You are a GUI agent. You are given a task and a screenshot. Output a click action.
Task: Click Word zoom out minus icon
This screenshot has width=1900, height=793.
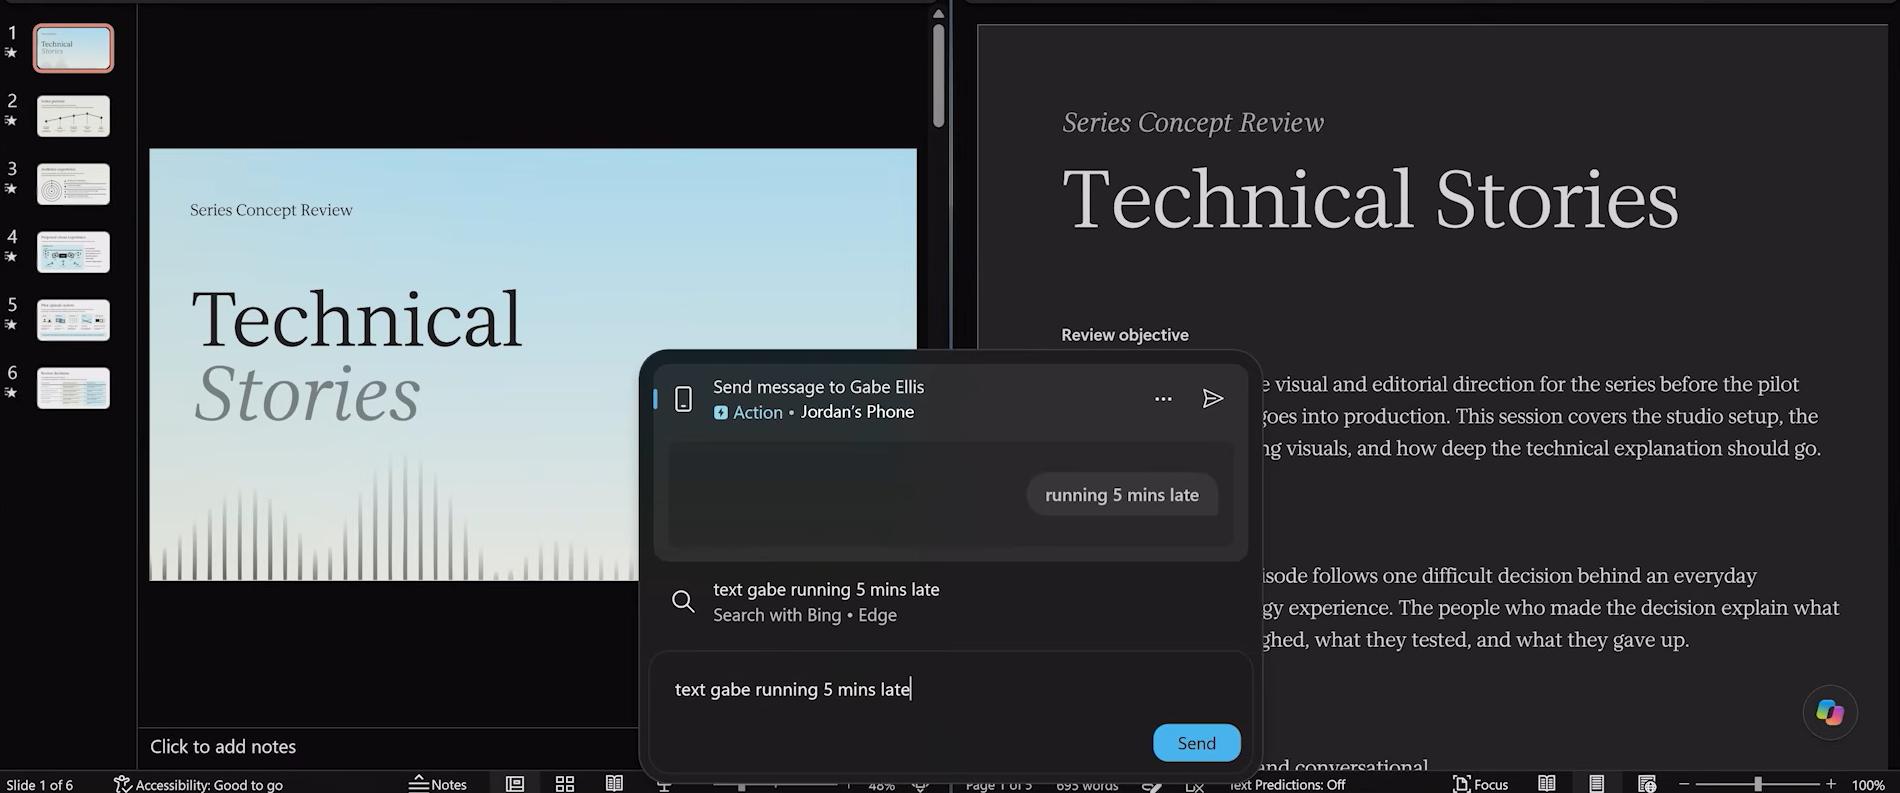[1684, 784]
